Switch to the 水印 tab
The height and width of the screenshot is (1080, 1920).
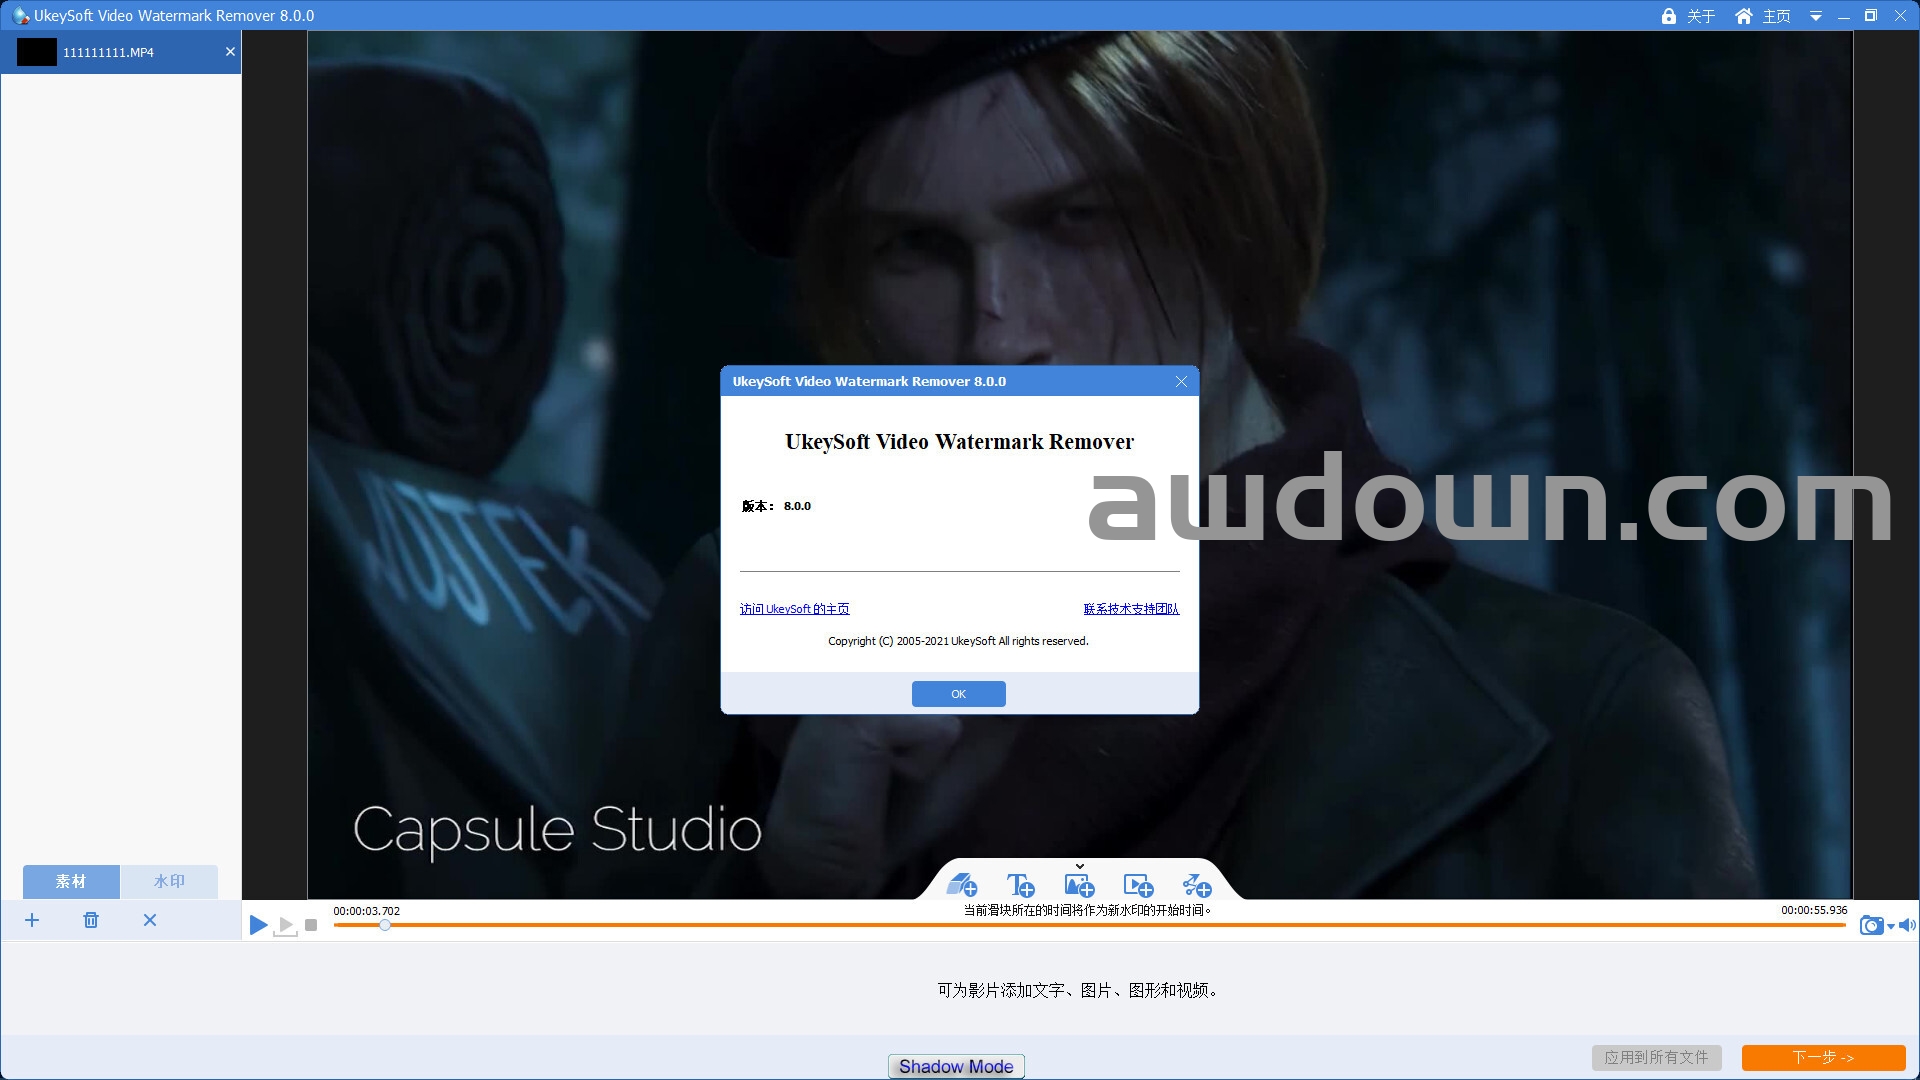pos(169,881)
